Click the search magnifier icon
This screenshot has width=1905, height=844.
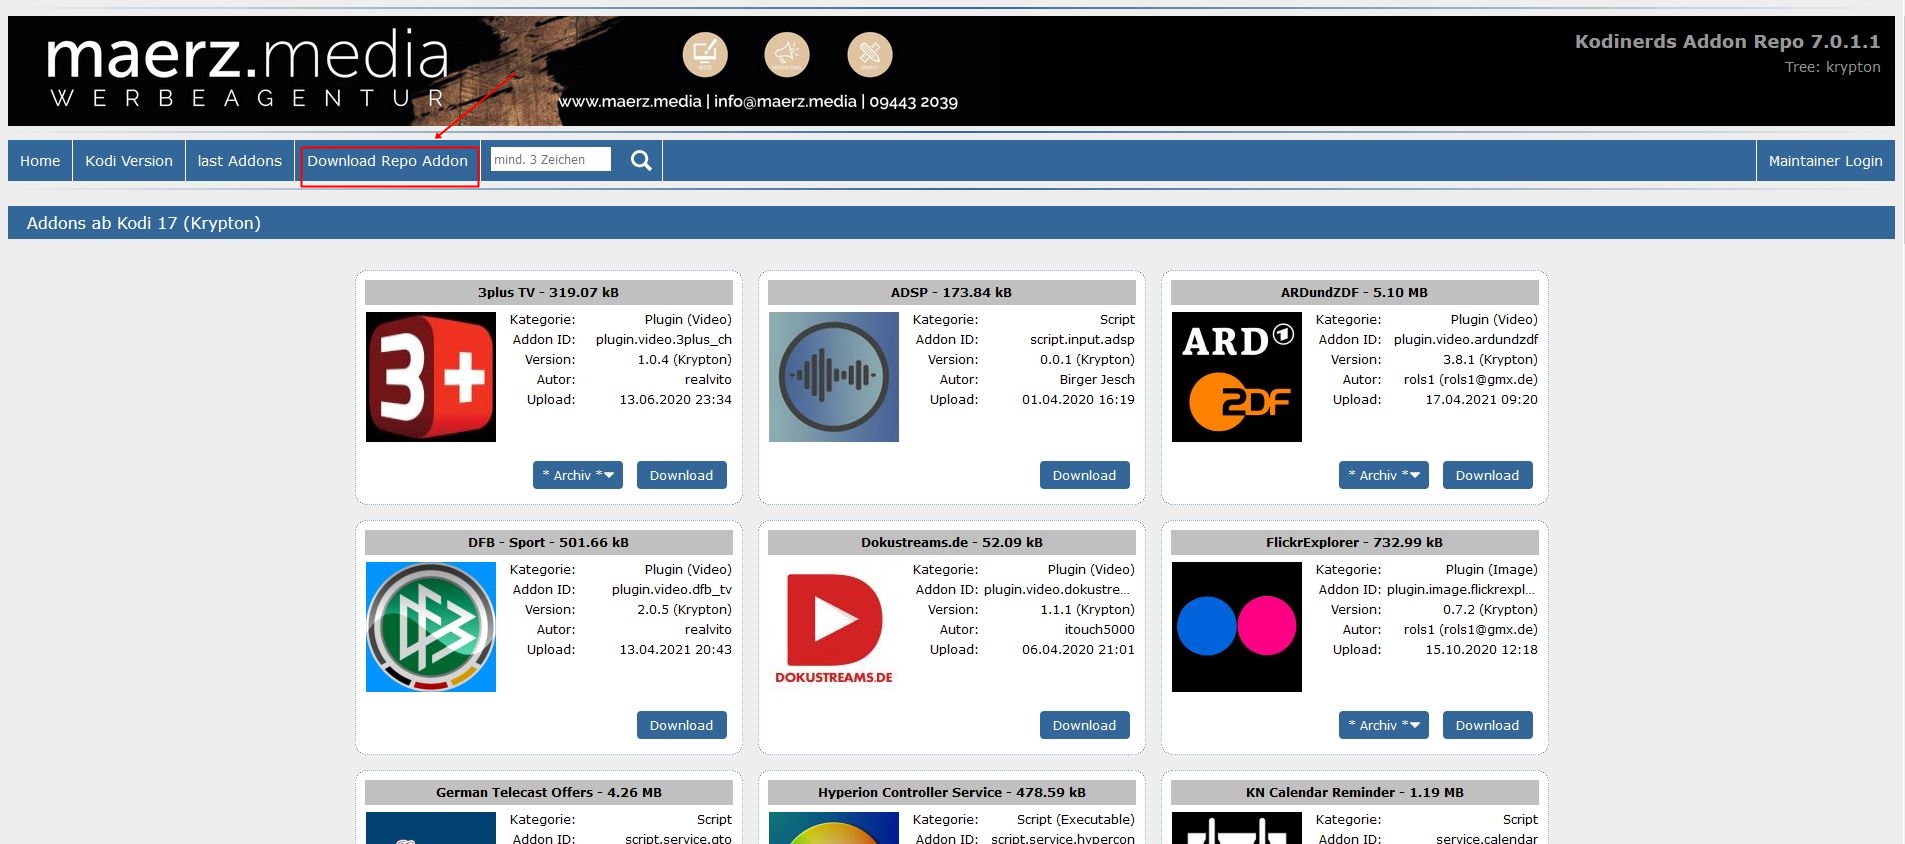click(641, 160)
